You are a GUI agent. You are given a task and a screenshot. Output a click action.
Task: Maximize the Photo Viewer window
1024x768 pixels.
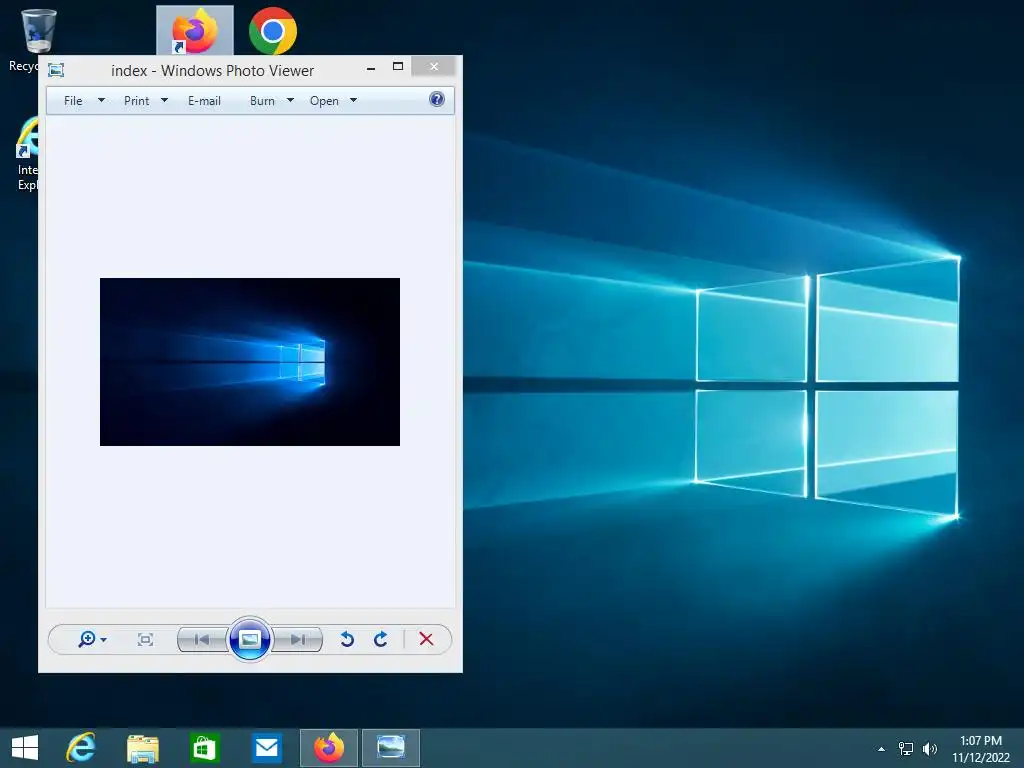tap(398, 67)
